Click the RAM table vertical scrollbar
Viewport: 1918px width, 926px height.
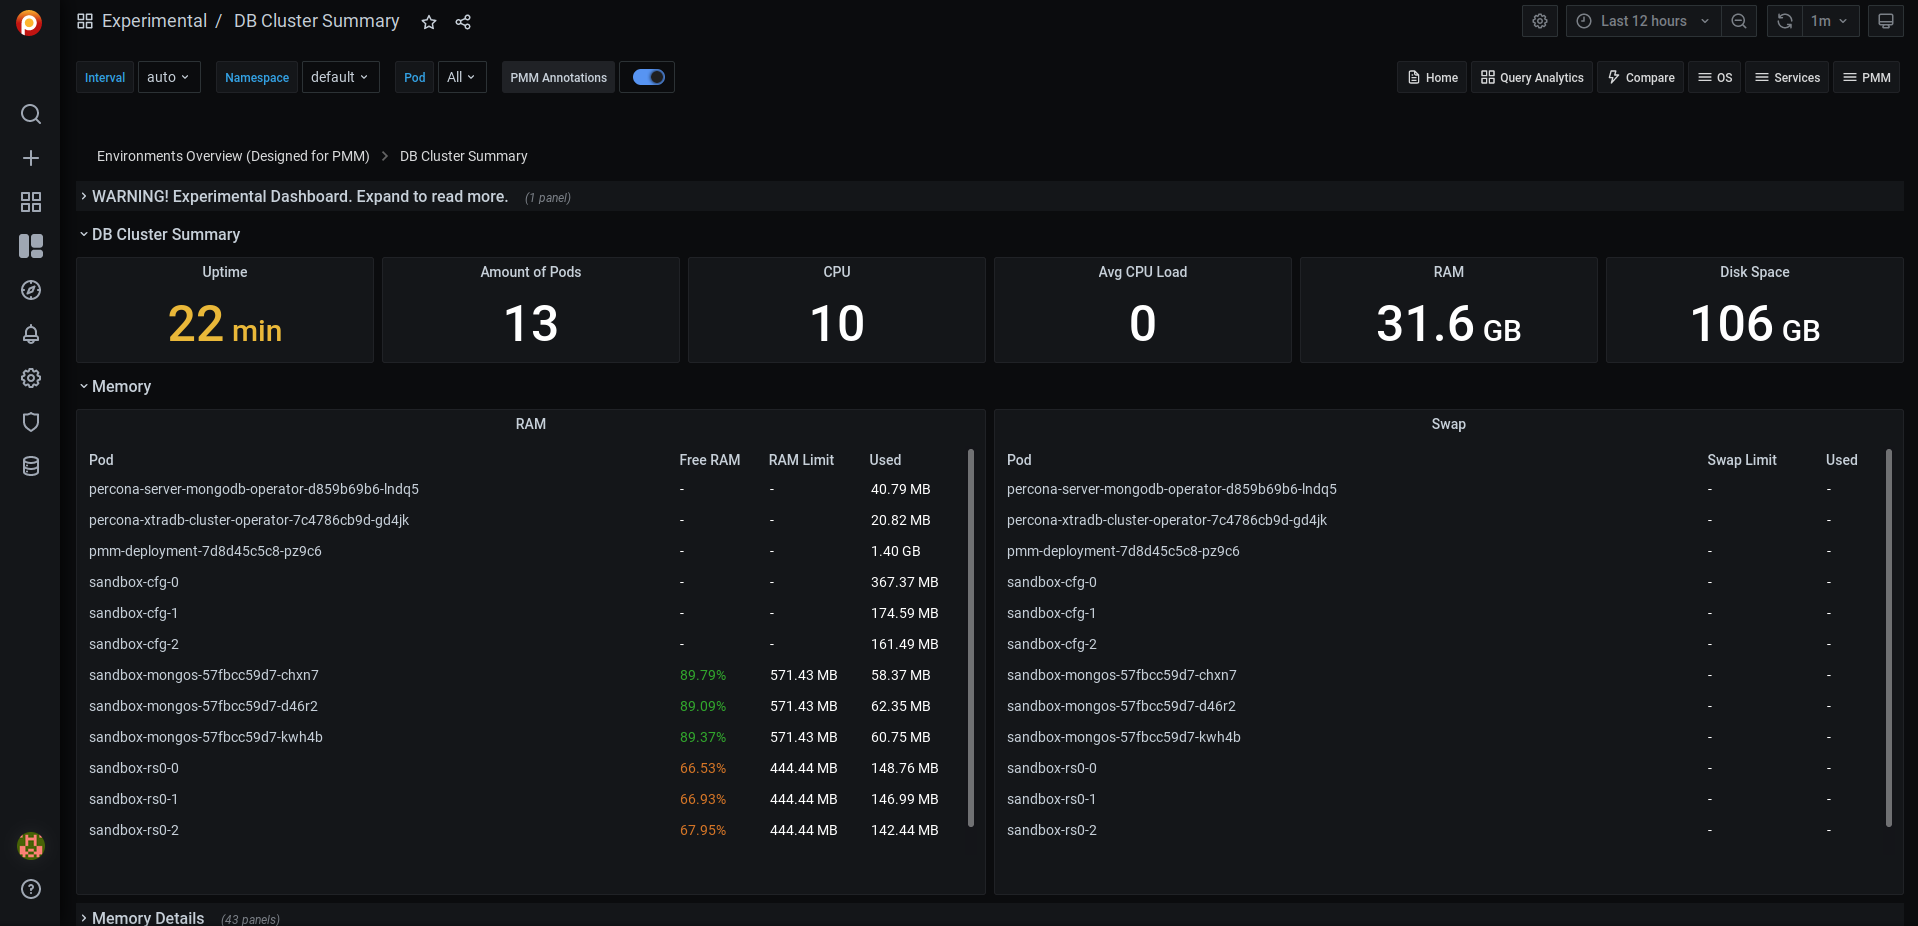coord(971,638)
